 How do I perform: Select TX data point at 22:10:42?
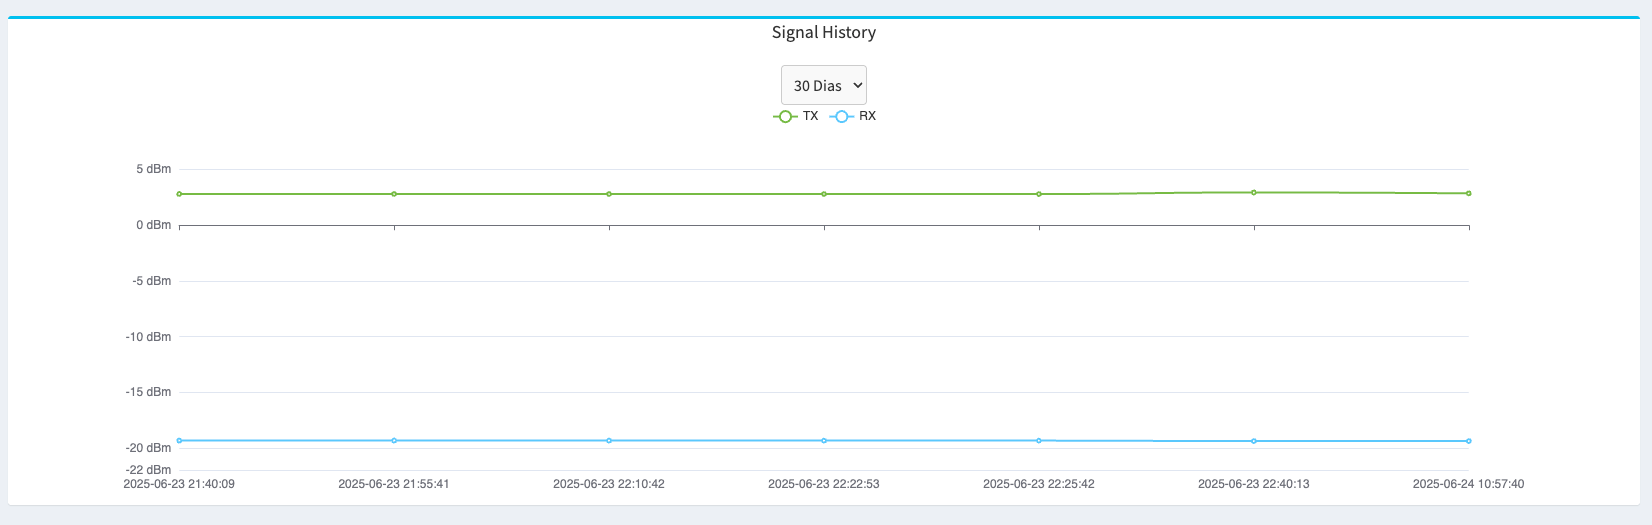point(609,194)
